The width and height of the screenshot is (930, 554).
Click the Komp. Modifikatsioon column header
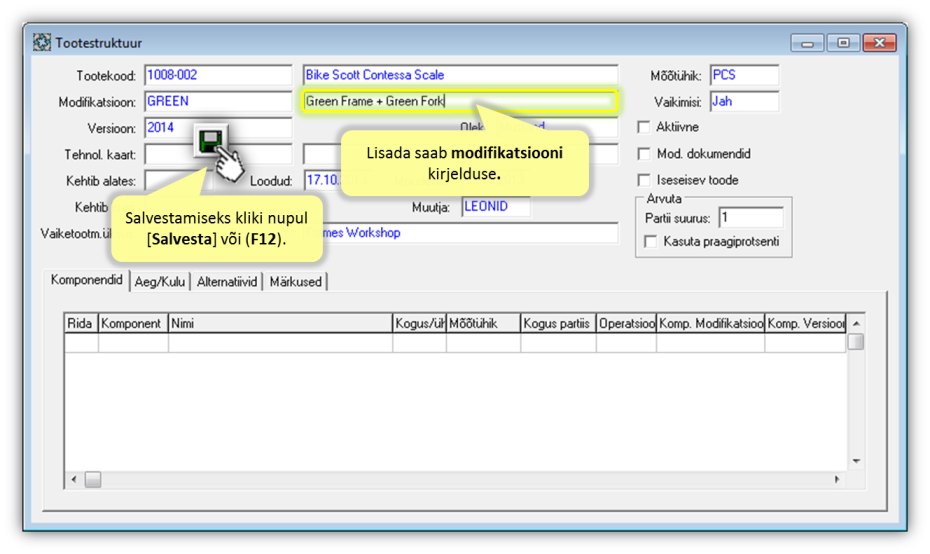[x=711, y=323]
